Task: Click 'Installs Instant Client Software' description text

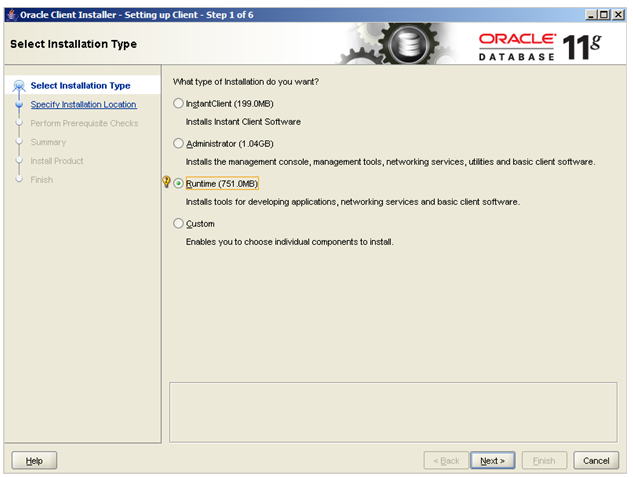Action: [243, 122]
